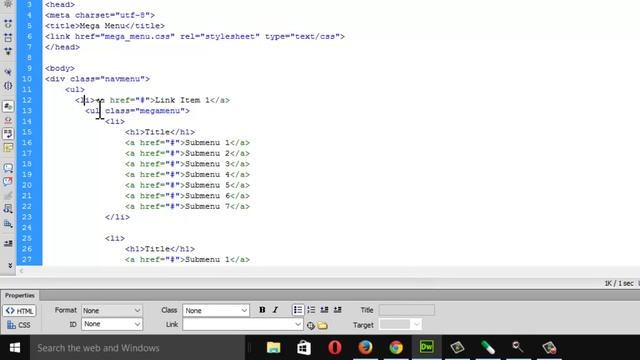The width and height of the screenshot is (640, 360).
Task: Click "Submenu 4" on line 19
Action: coord(207,174)
